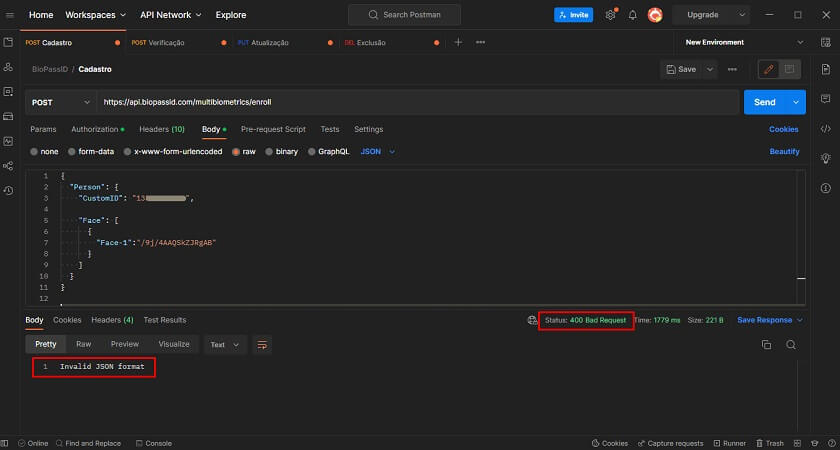The width and height of the screenshot is (840, 450).
Task: Open the environment quick look icon
Action: pyautogui.click(x=826, y=42)
